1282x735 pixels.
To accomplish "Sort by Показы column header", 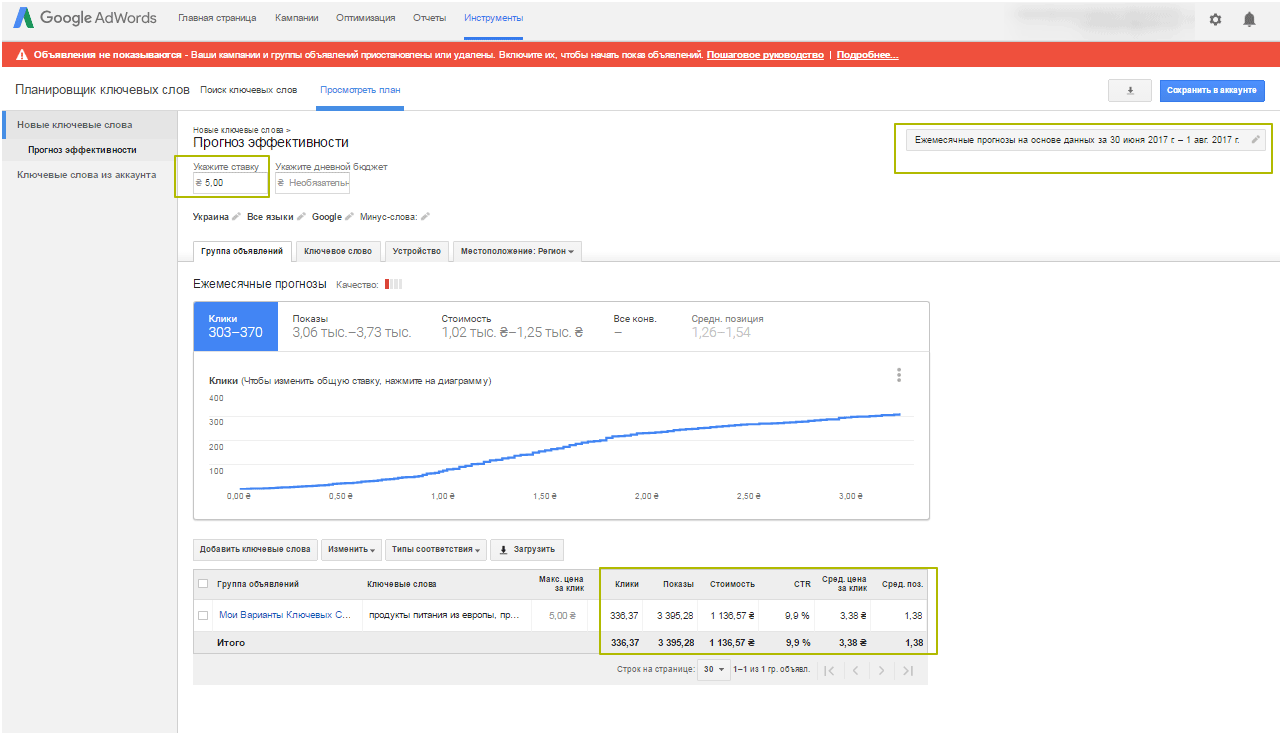I will [678, 584].
